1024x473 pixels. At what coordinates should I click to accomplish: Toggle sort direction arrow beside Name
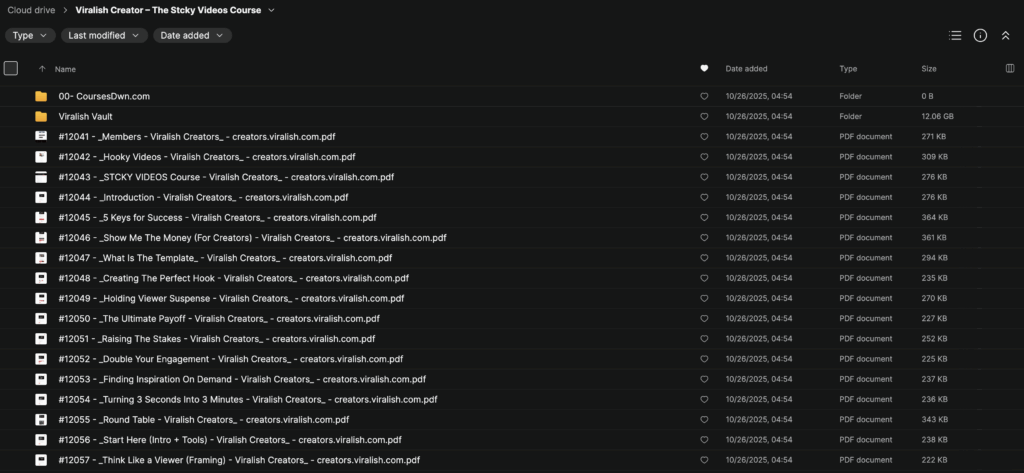pyautogui.click(x=42, y=69)
